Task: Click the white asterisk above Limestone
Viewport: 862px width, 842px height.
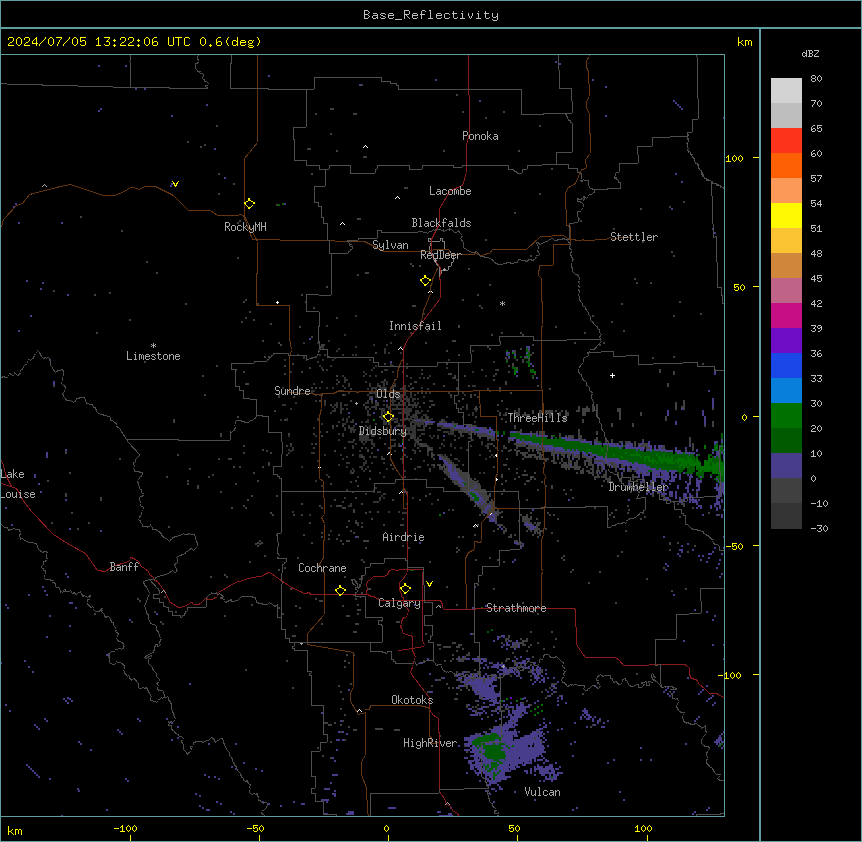Action: (153, 346)
